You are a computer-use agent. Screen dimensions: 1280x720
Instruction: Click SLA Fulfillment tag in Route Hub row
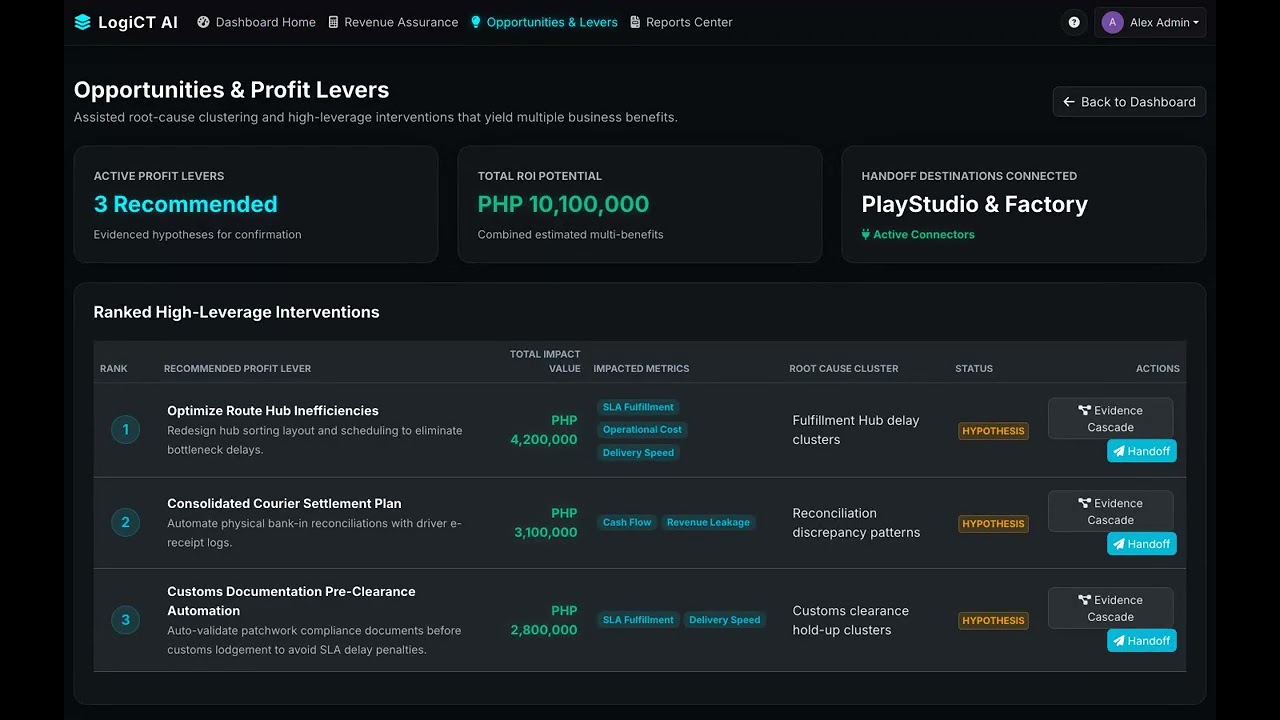[x=638, y=407]
